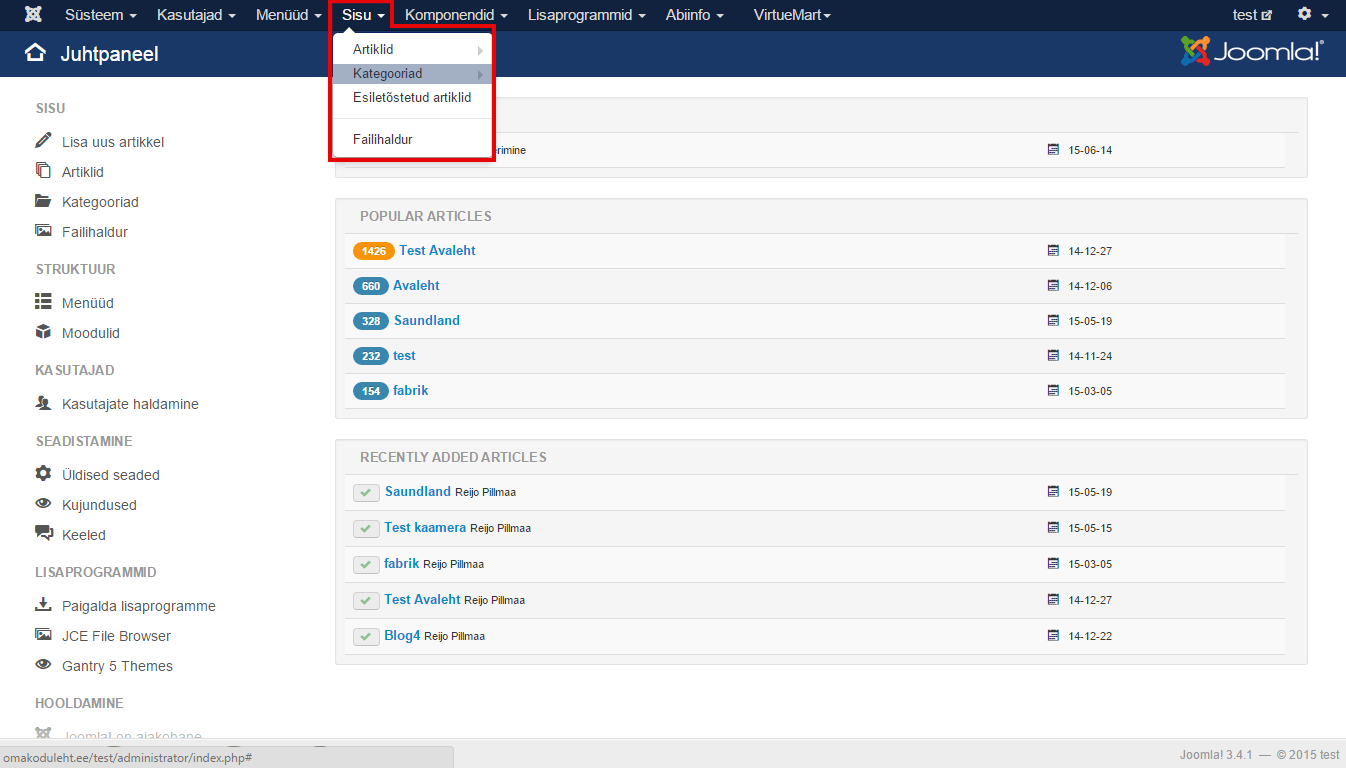Open the VirtueMart dropdown menu
The height and width of the screenshot is (768, 1346).
(x=792, y=15)
